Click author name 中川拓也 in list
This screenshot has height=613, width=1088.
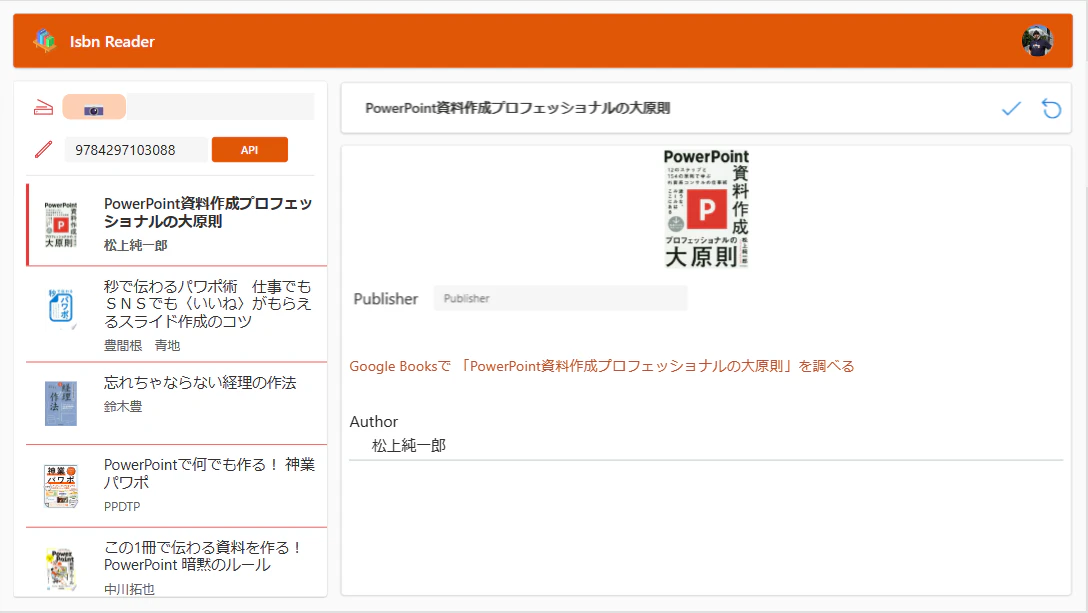click(x=129, y=589)
